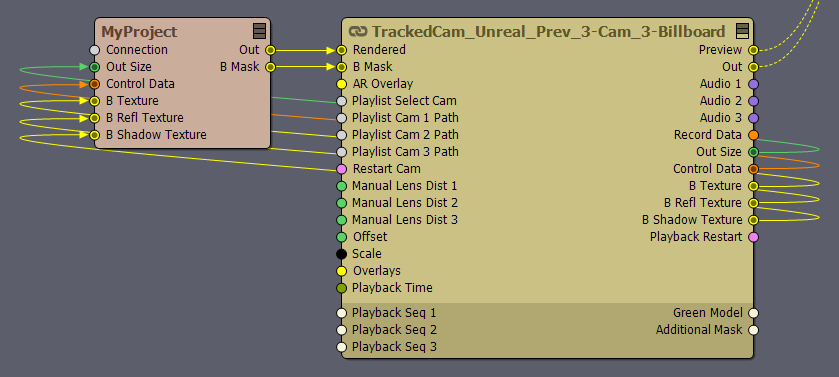This screenshot has width=839, height=377.
Task: Select the Overlays input pin
Action: (341, 271)
